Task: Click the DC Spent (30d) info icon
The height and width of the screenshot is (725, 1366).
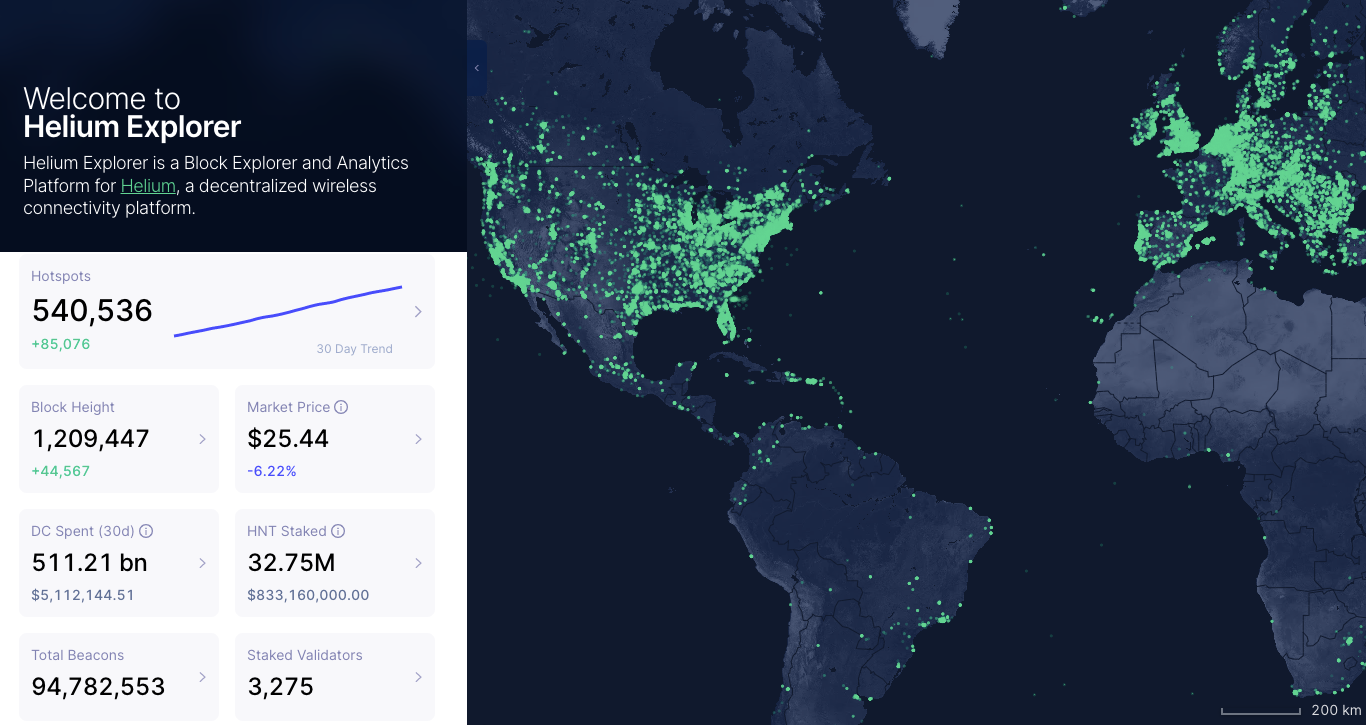Action: 146,531
